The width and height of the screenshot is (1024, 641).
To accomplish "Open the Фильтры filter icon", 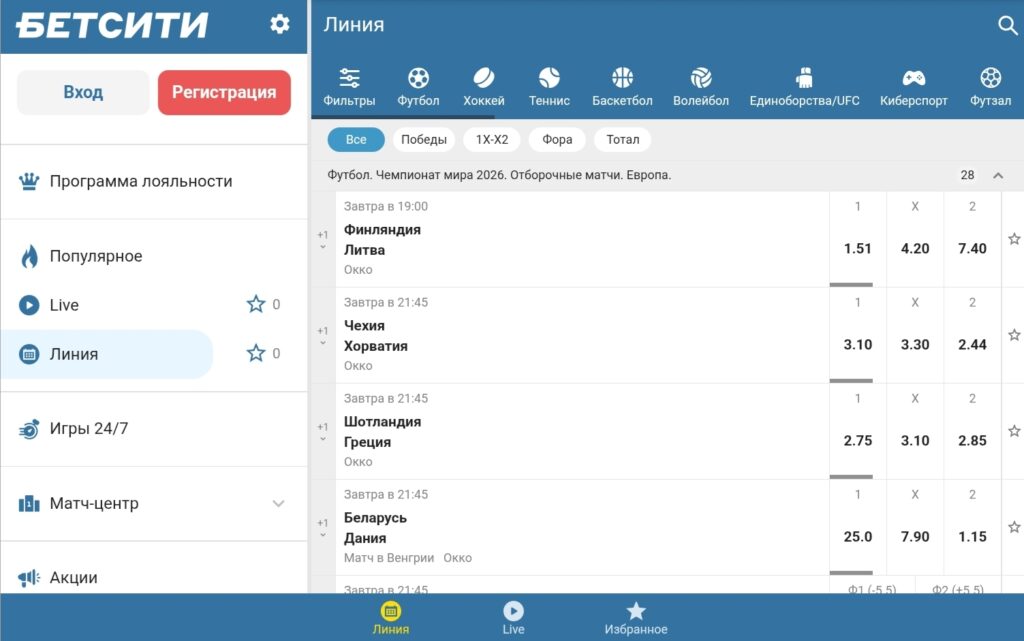I will click(349, 78).
